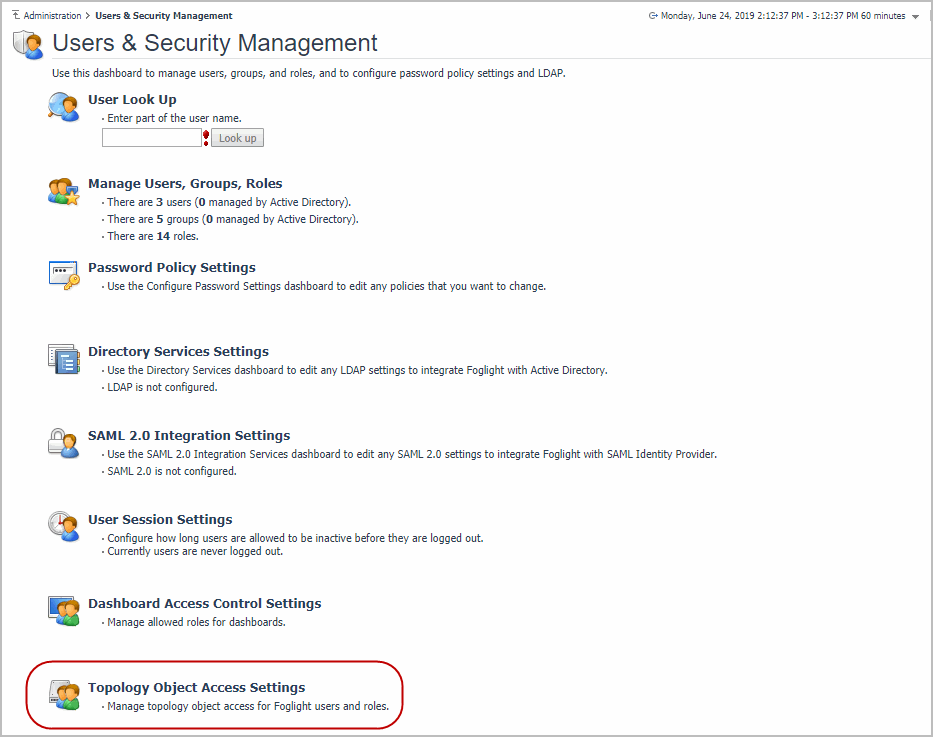Click the Topology Object Access Settings icon
Image resolution: width=933 pixels, height=737 pixels.
tap(63, 695)
